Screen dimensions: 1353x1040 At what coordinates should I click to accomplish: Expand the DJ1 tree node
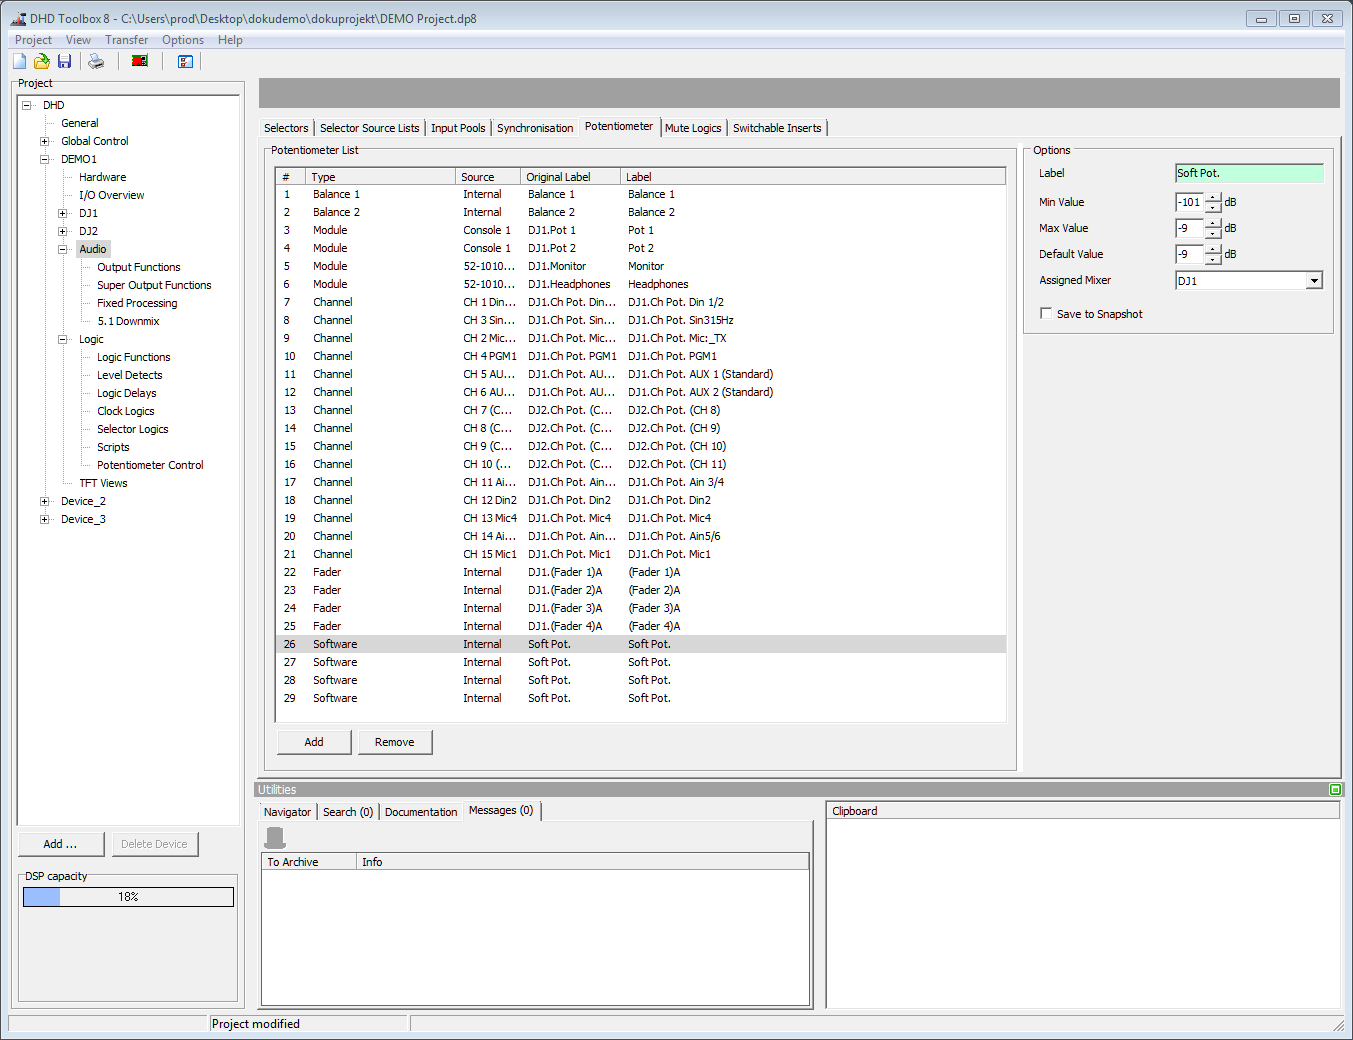[x=63, y=213]
